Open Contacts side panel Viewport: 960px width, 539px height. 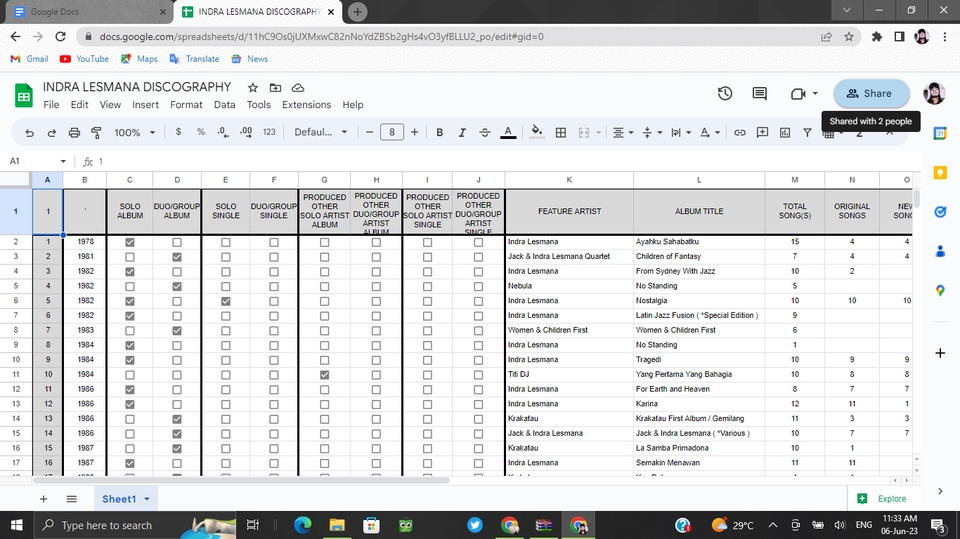point(940,251)
